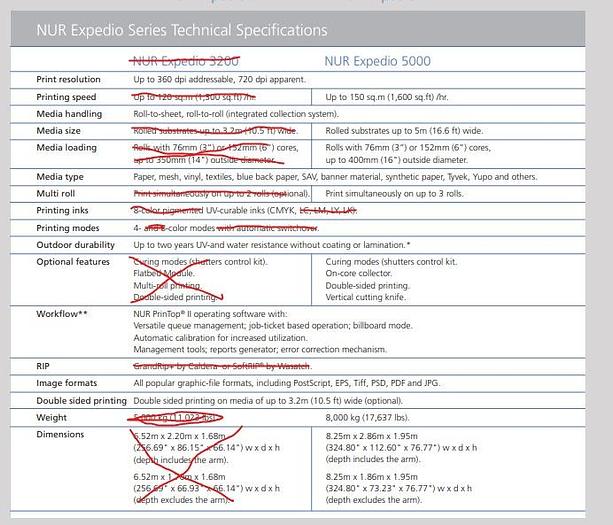613x525 pixels.
Task: Click the Media size row label
Action: coord(58,131)
